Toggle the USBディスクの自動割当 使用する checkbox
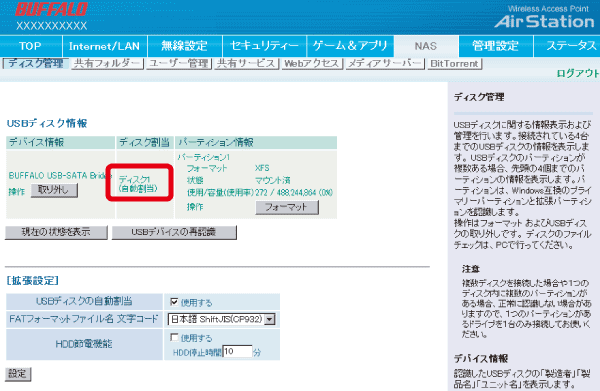 (174, 302)
